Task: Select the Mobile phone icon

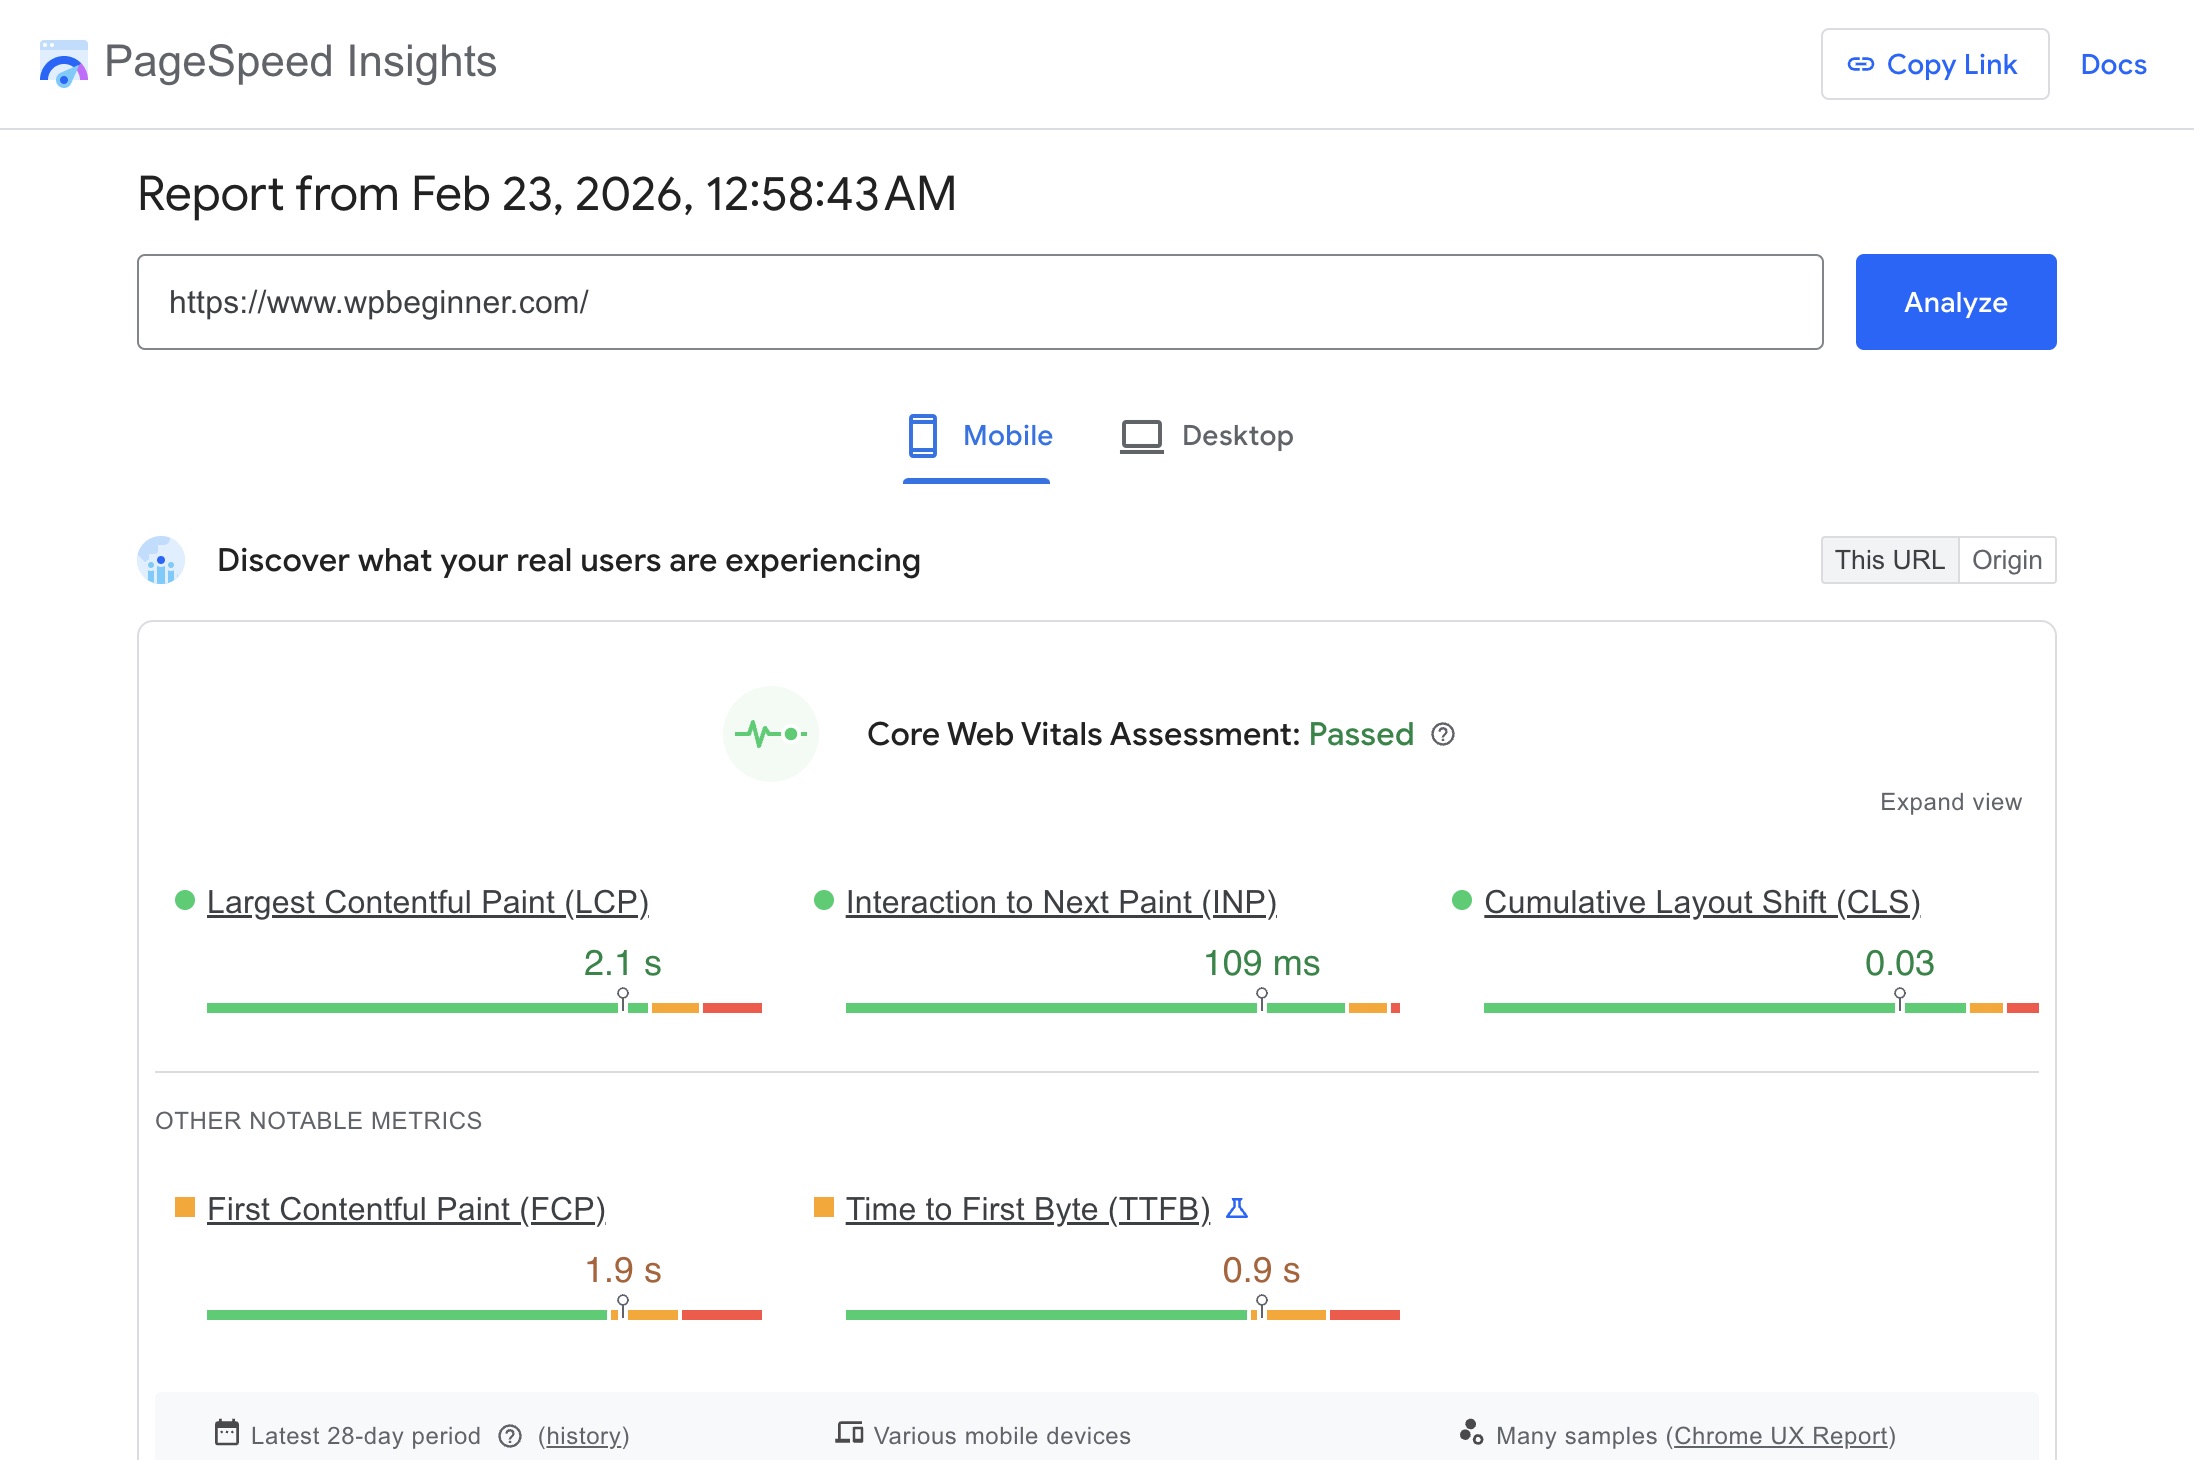Action: pyautogui.click(x=922, y=435)
